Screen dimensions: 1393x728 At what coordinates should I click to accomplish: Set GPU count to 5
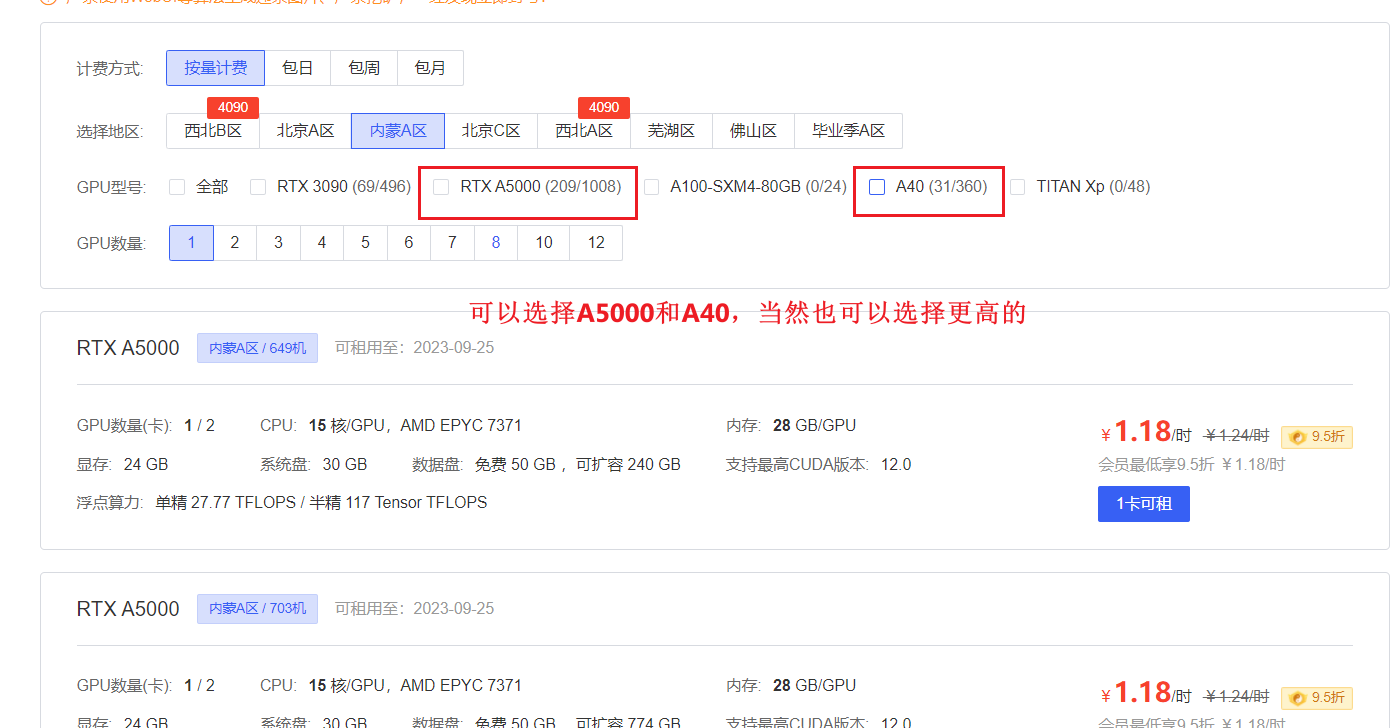coord(365,243)
